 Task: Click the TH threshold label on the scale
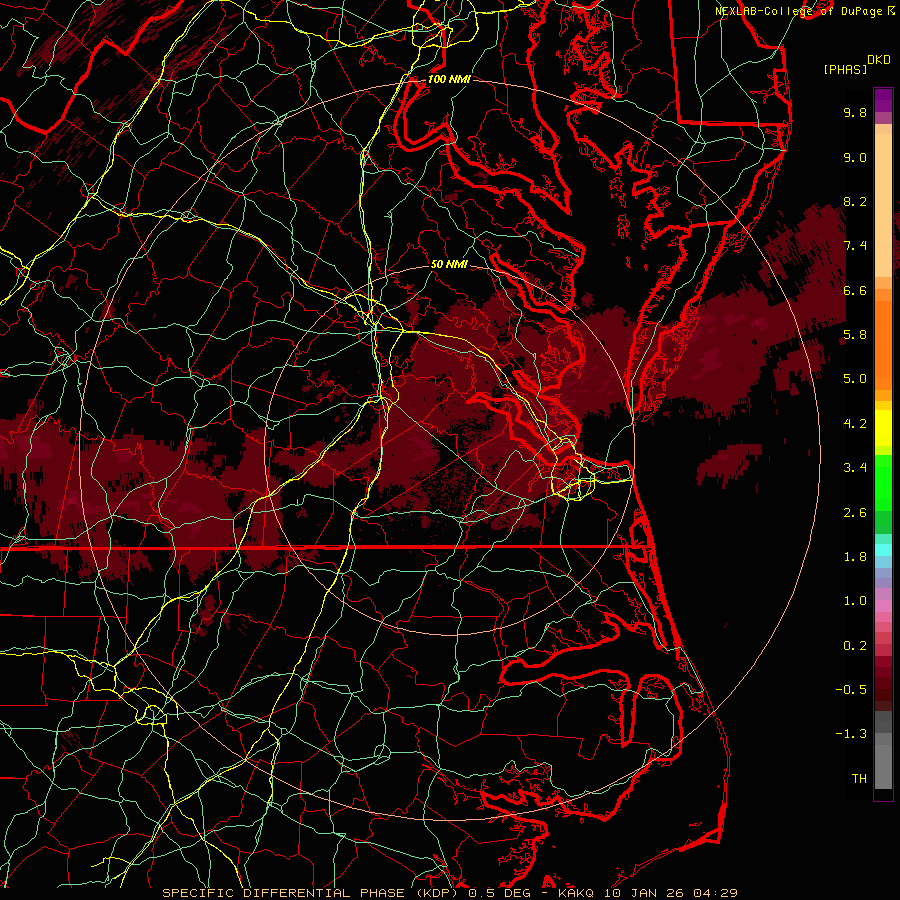(859, 778)
